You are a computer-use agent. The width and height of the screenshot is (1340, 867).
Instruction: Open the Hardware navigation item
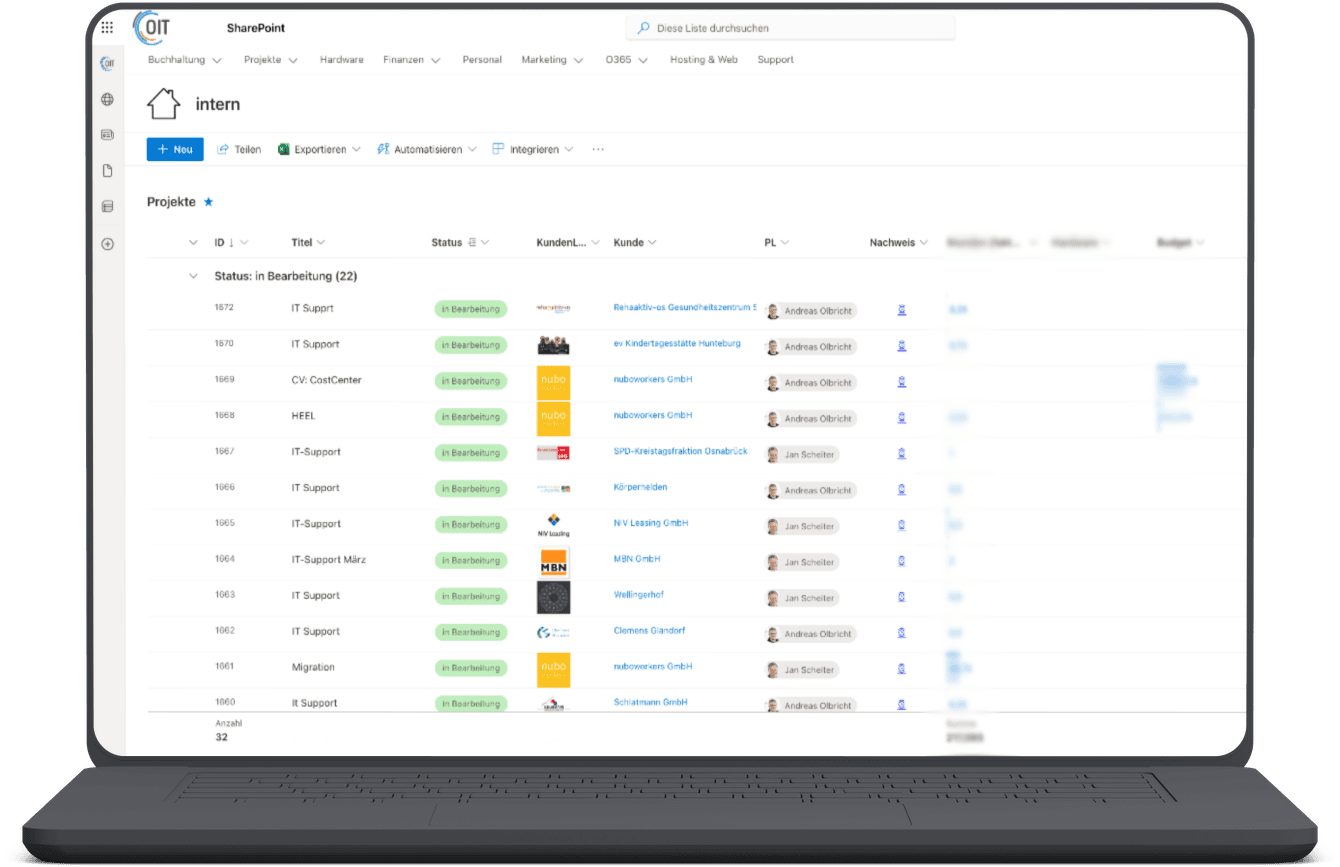(x=341, y=60)
